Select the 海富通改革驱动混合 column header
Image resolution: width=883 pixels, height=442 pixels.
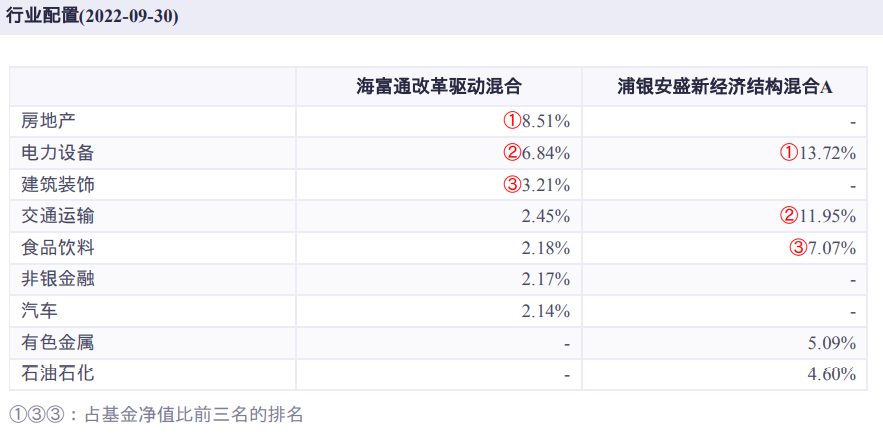(439, 87)
